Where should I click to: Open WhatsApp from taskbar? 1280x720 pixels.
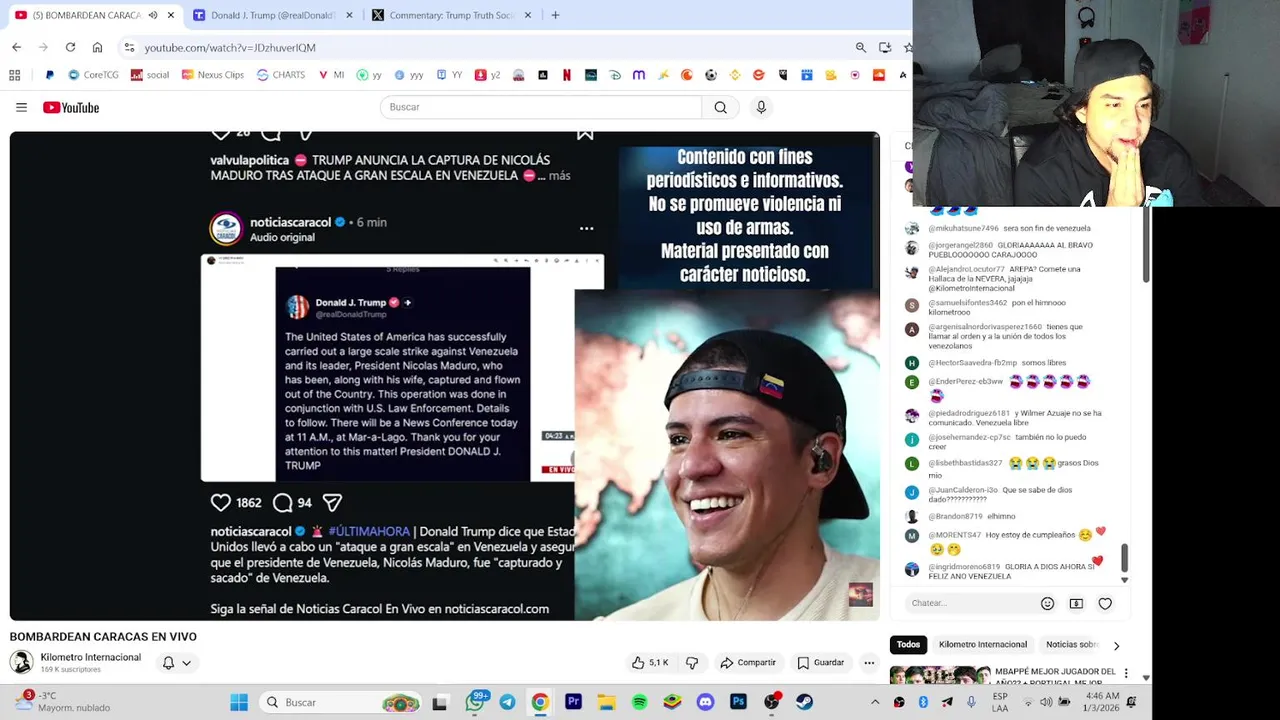pos(475,702)
